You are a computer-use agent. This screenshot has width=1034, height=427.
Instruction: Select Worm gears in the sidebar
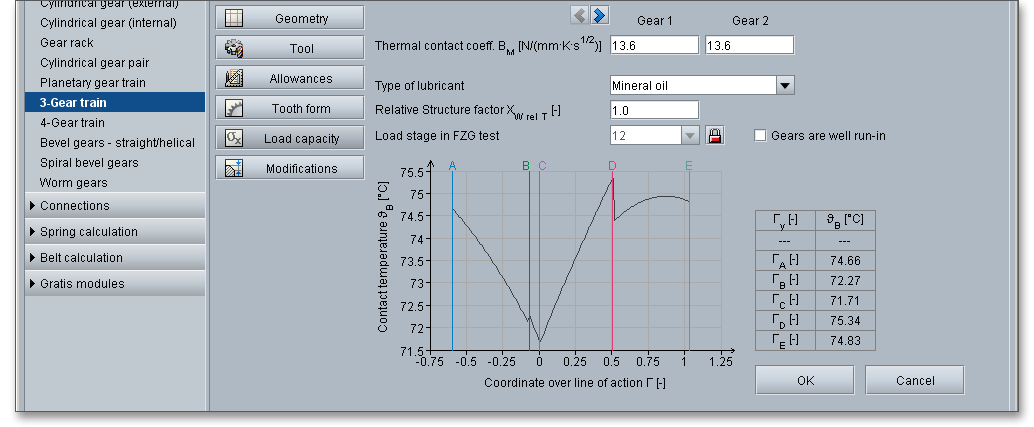pyautogui.click(x=73, y=183)
